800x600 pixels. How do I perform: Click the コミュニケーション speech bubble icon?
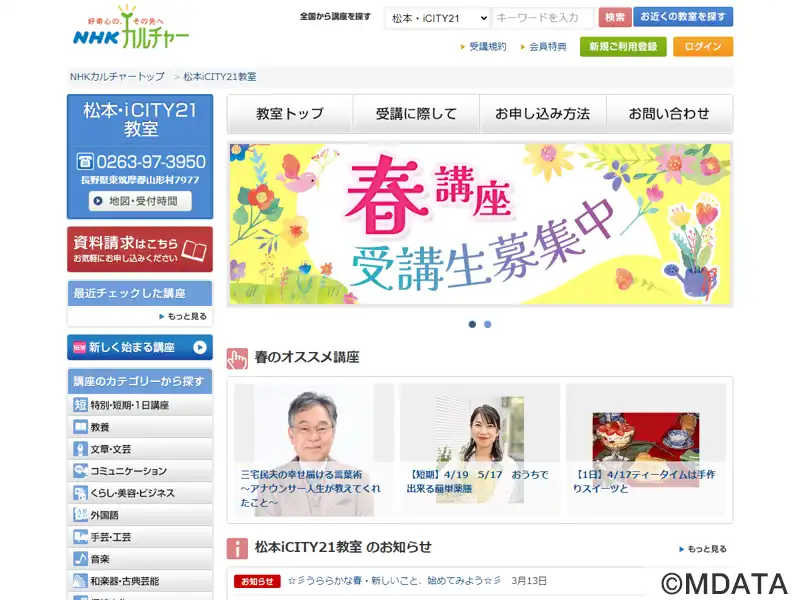coord(80,471)
